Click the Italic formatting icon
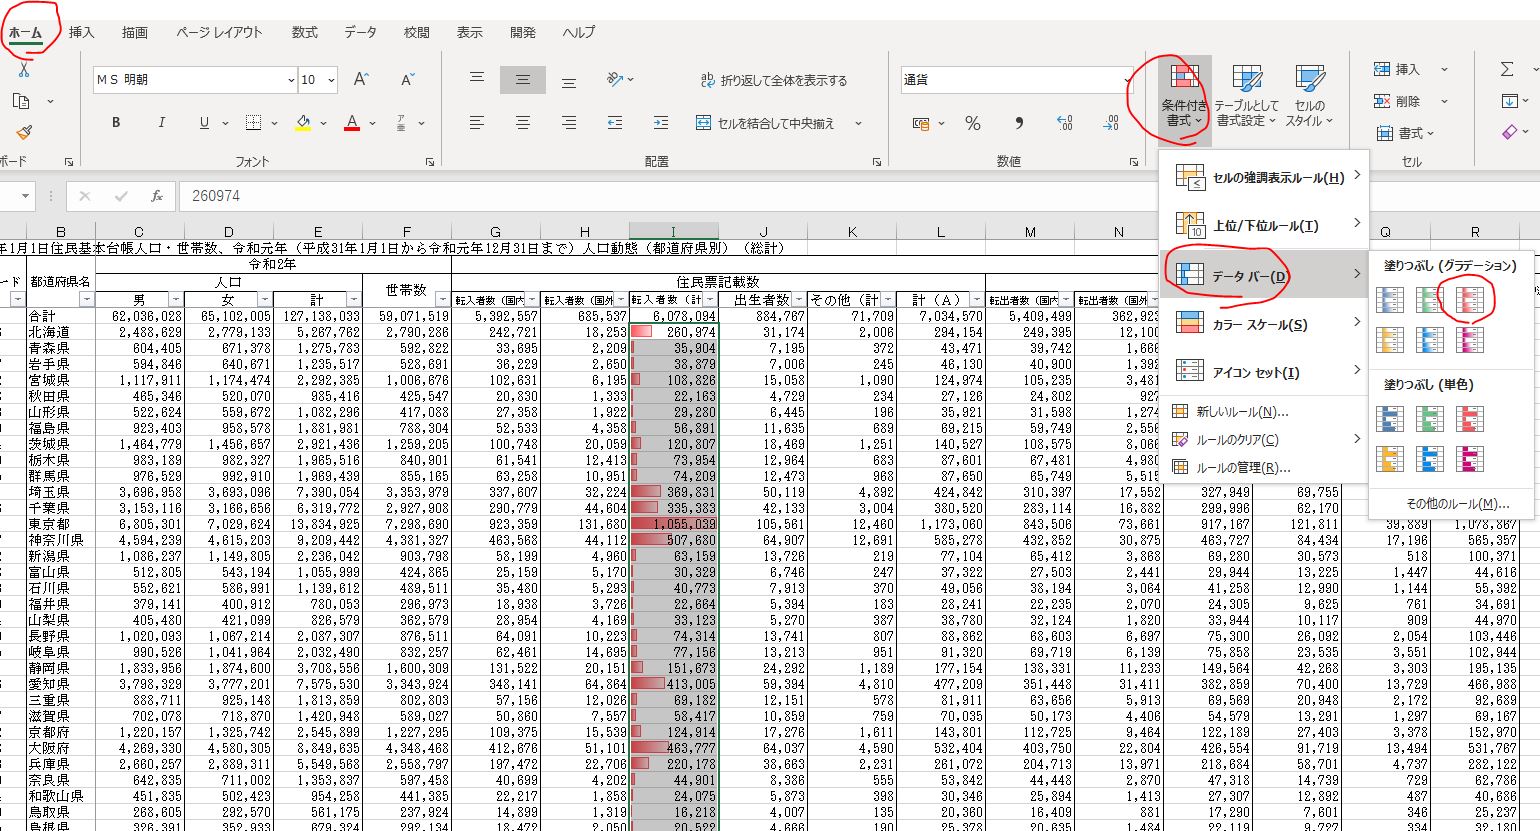Screen dimensions: 1540x831 161,123
